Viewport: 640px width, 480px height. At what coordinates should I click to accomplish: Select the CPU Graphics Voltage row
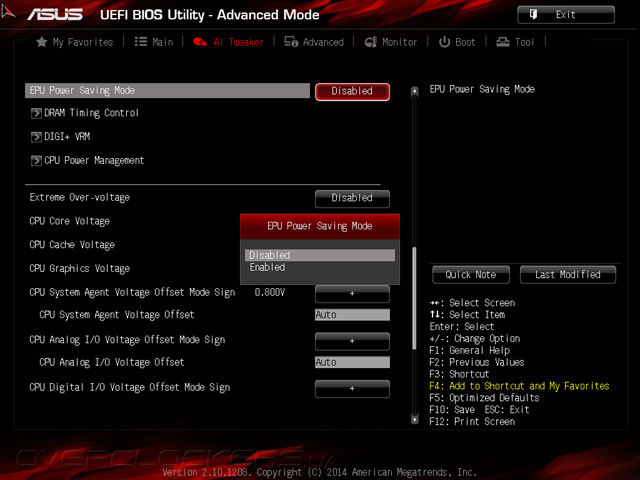point(80,269)
